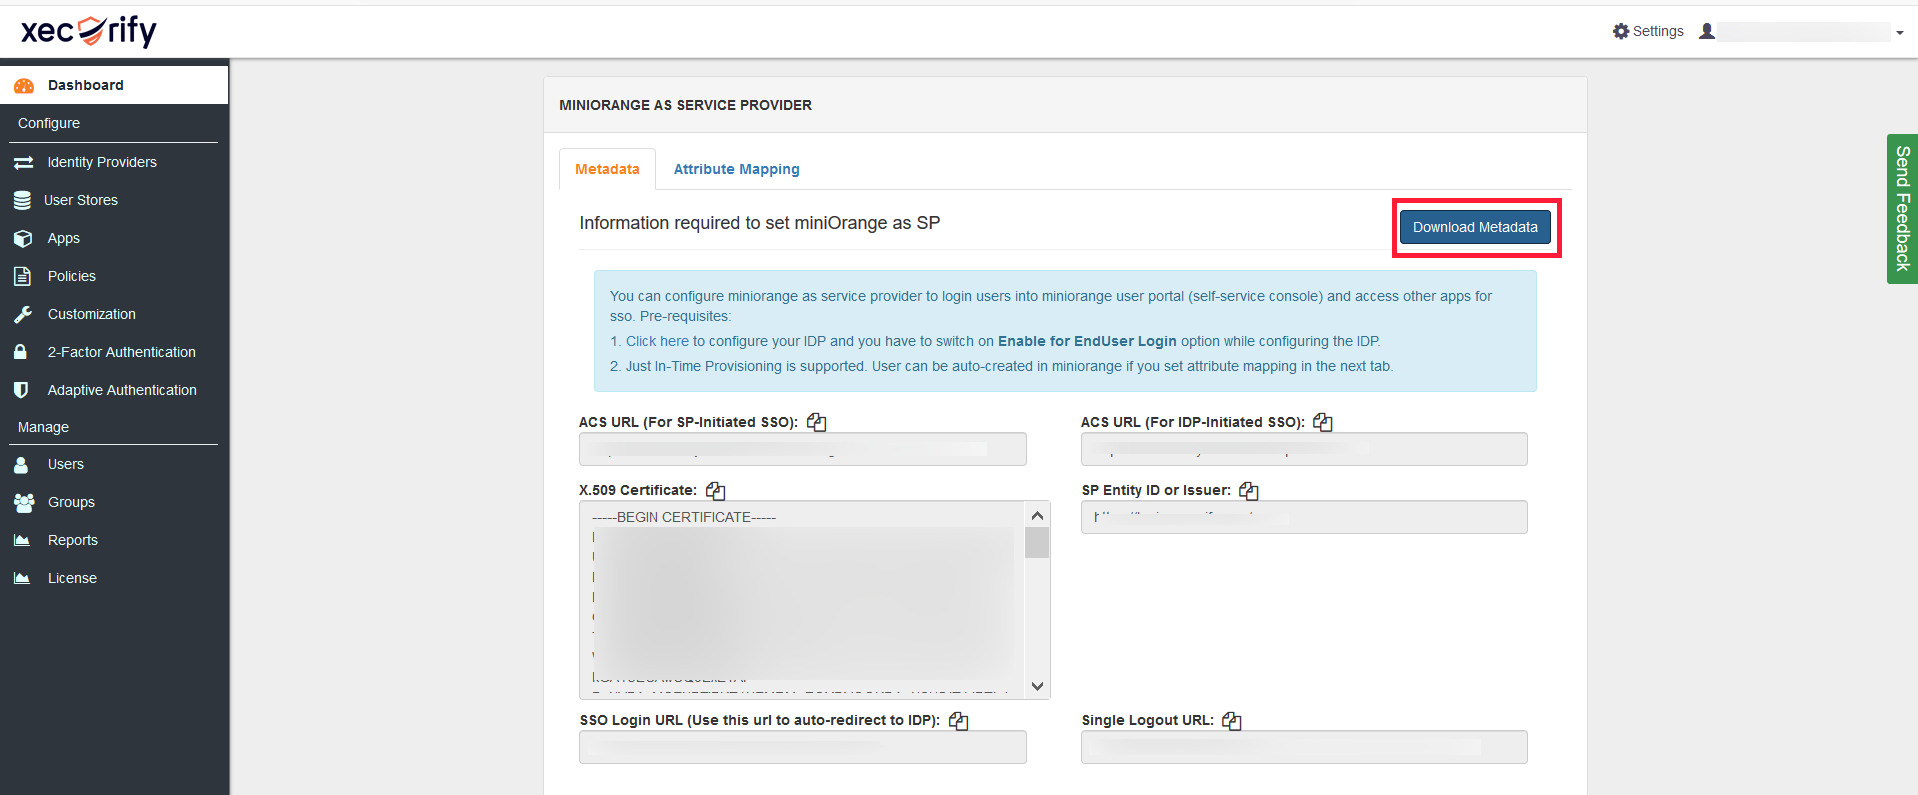This screenshot has width=1918, height=795.
Task: Click the ACS URL SP-Initiated field
Action: (803, 449)
